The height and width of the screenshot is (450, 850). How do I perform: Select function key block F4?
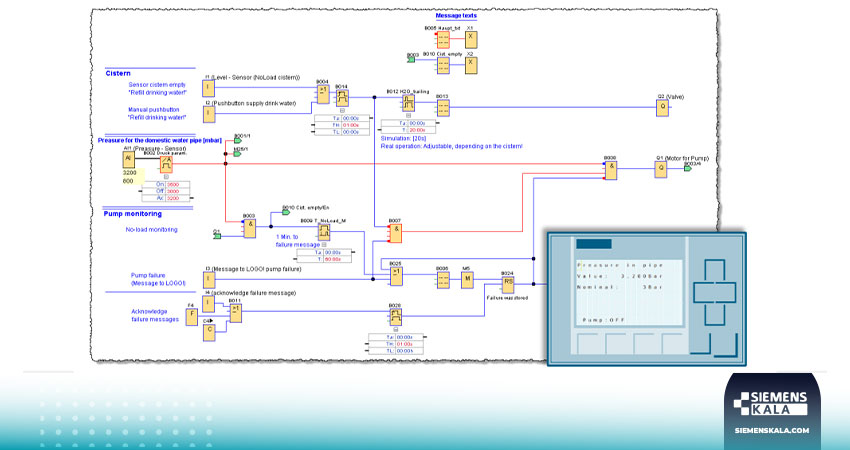191,317
